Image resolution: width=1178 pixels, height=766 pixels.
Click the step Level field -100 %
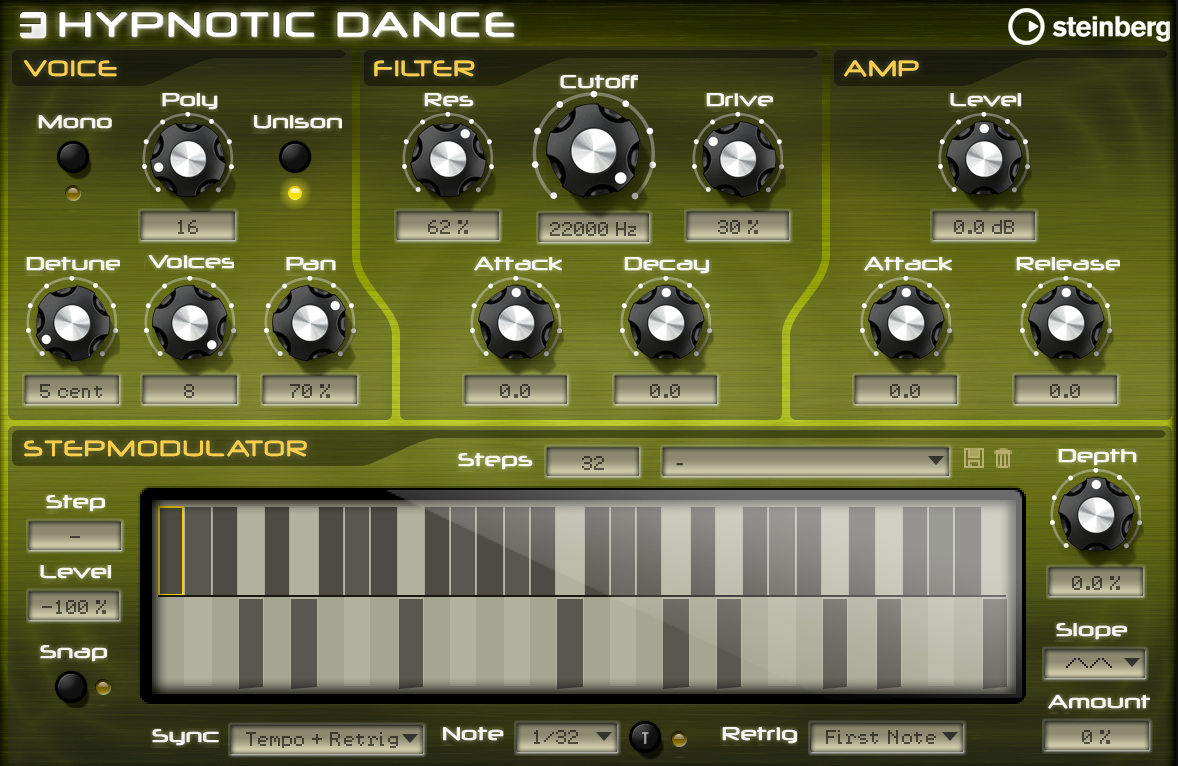[74, 606]
